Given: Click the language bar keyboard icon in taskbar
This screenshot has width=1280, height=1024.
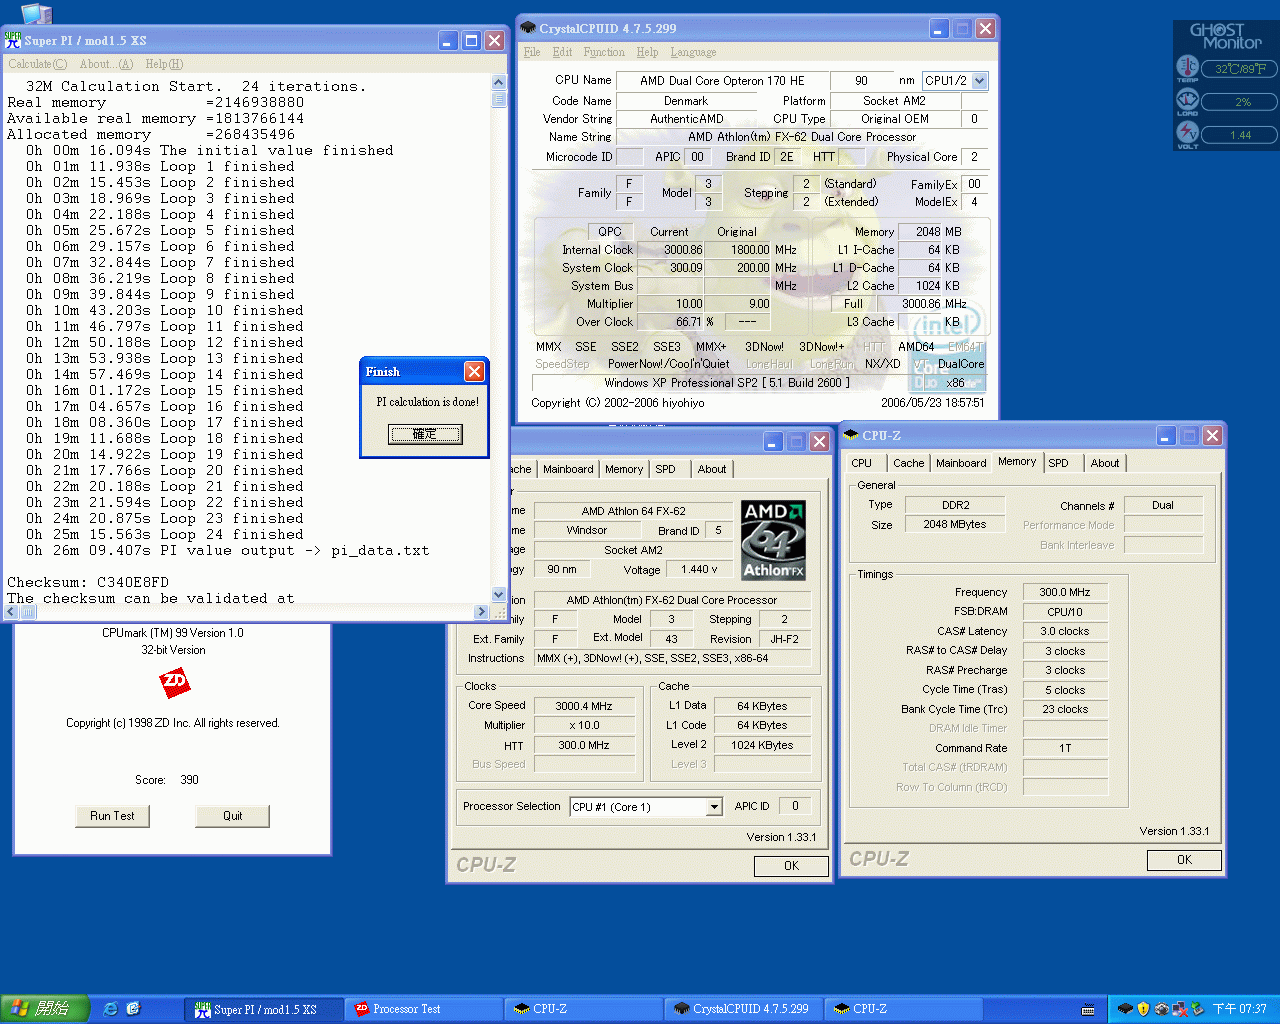Looking at the screenshot, I should pos(1088,1010).
